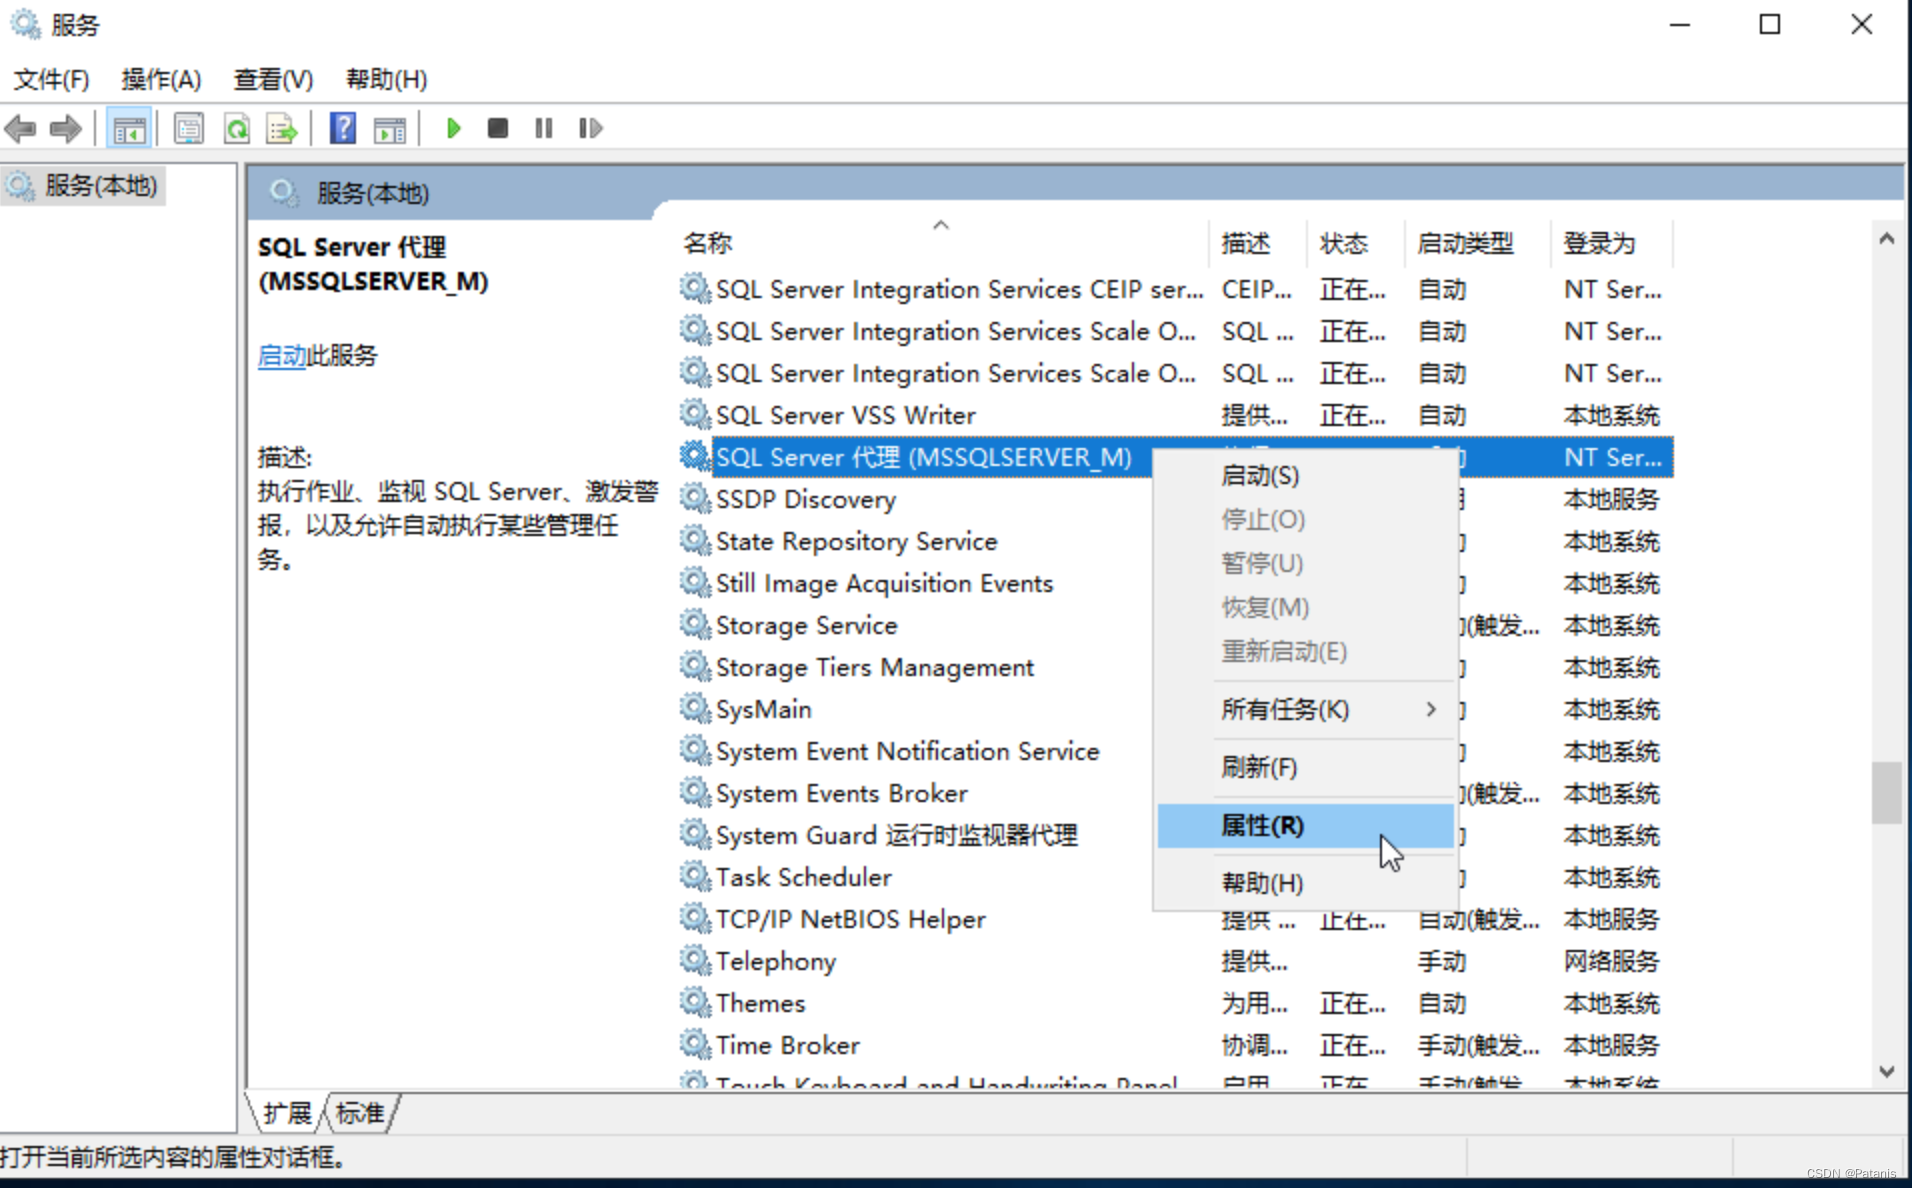This screenshot has width=1912, height=1188.
Task: Click 网络服务 in Telephony row
Action: [1611, 961]
